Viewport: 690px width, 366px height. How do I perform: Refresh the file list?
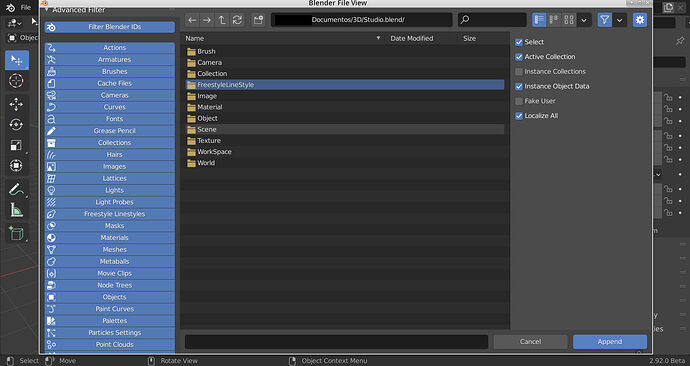coord(237,20)
